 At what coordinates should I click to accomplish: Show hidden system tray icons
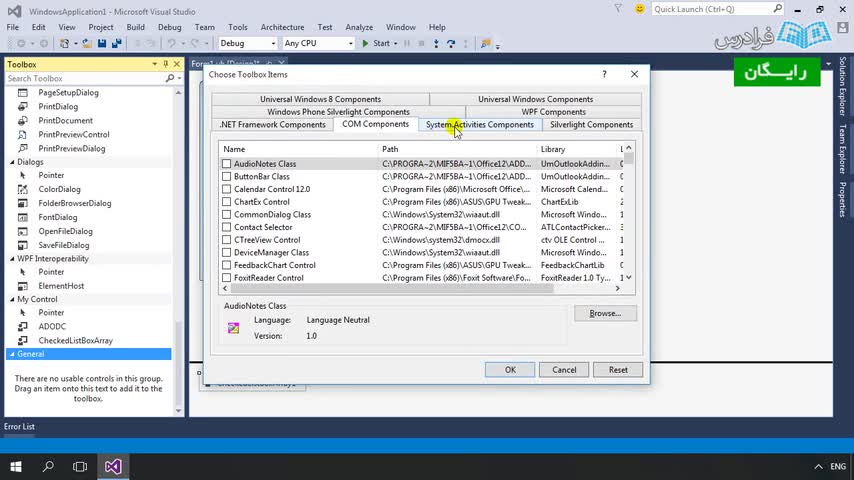pyautogui.click(x=818, y=466)
